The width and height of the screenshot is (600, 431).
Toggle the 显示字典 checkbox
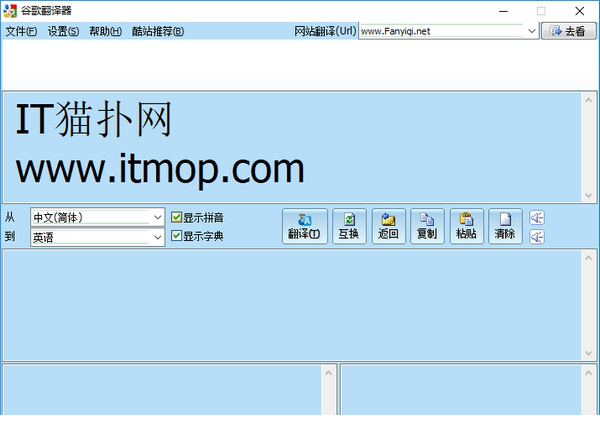pos(176,235)
